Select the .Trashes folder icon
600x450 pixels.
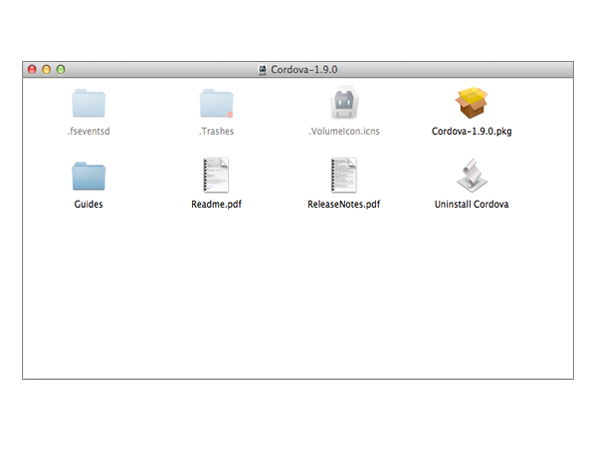216,104
